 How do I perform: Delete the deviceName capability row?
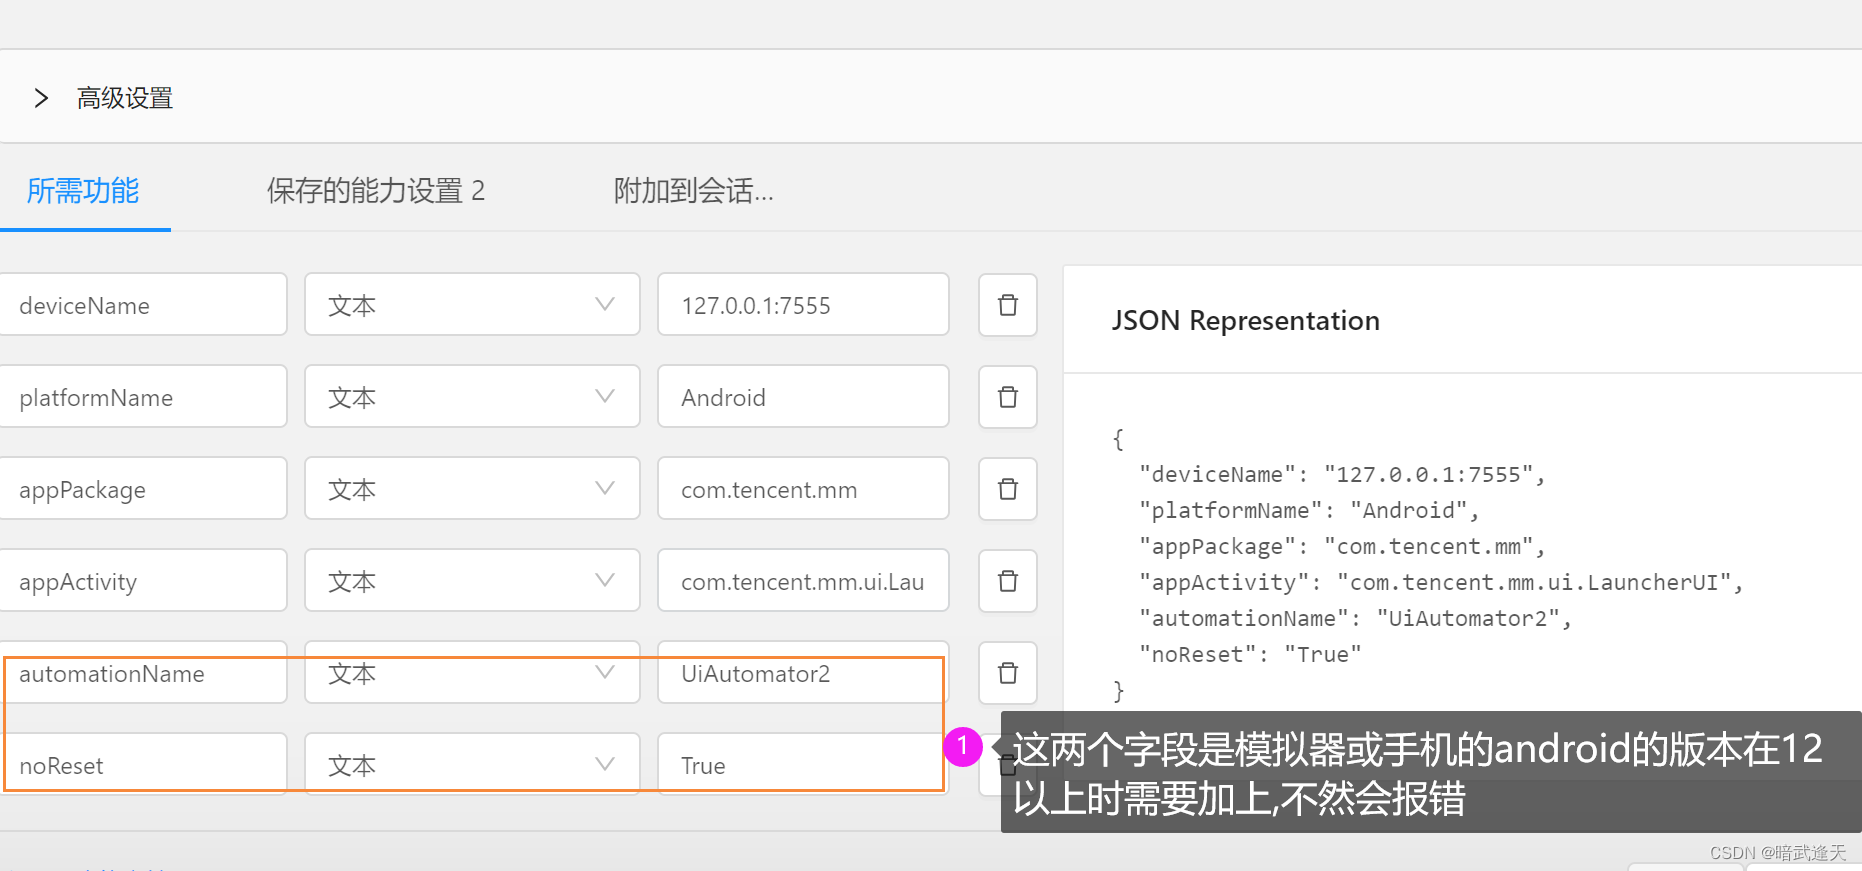tap(1007, 305)
